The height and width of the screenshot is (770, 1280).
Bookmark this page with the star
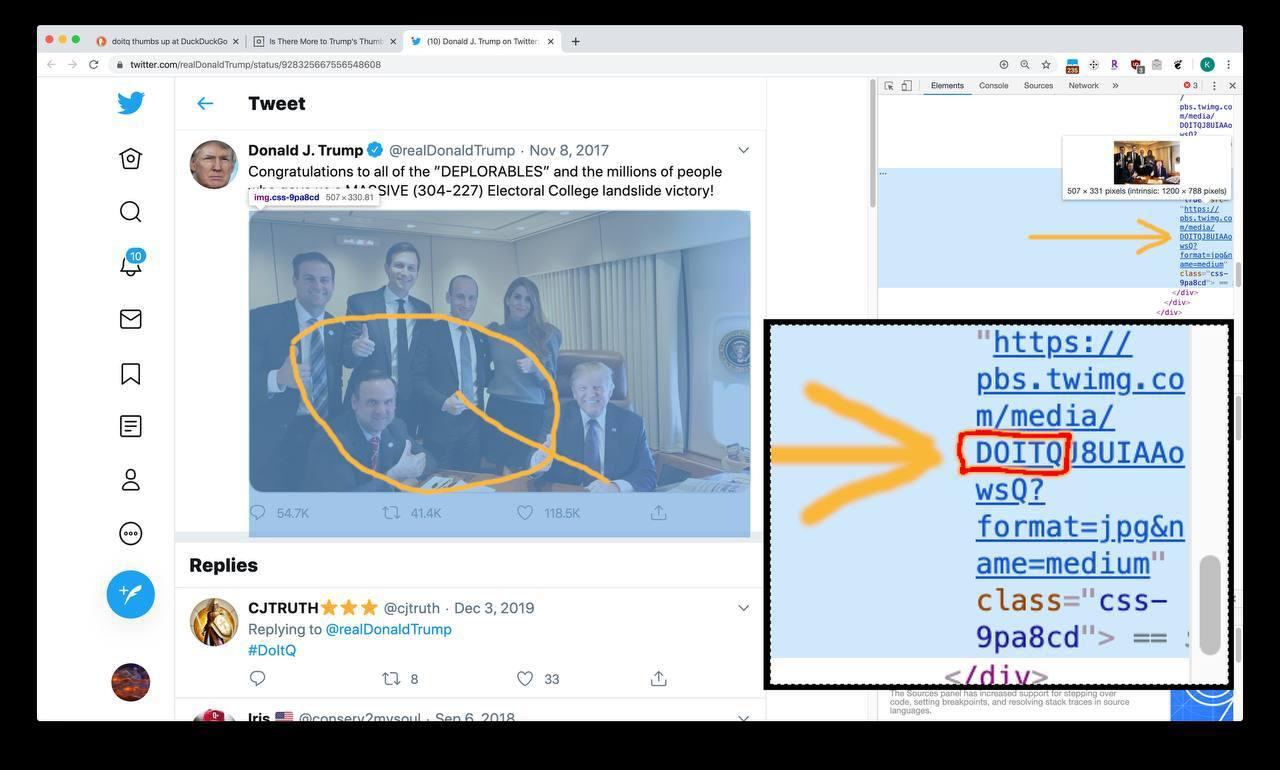(x=1046, y=64)
